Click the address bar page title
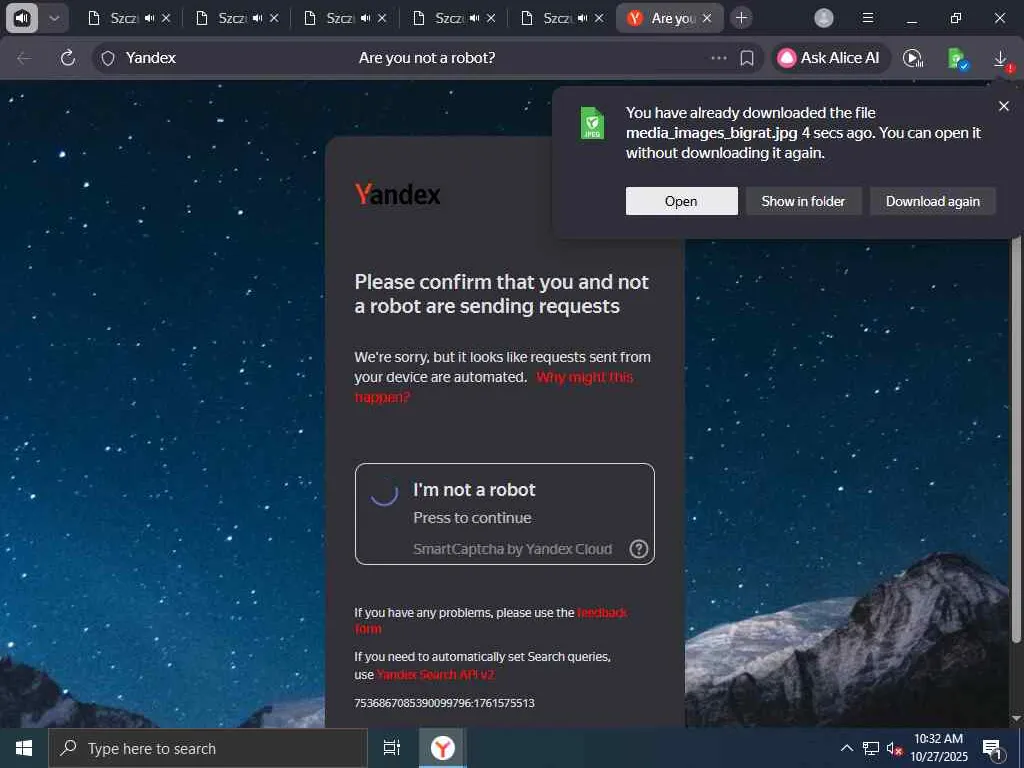Screen dimensions: 1024x768 coord(426,58)
